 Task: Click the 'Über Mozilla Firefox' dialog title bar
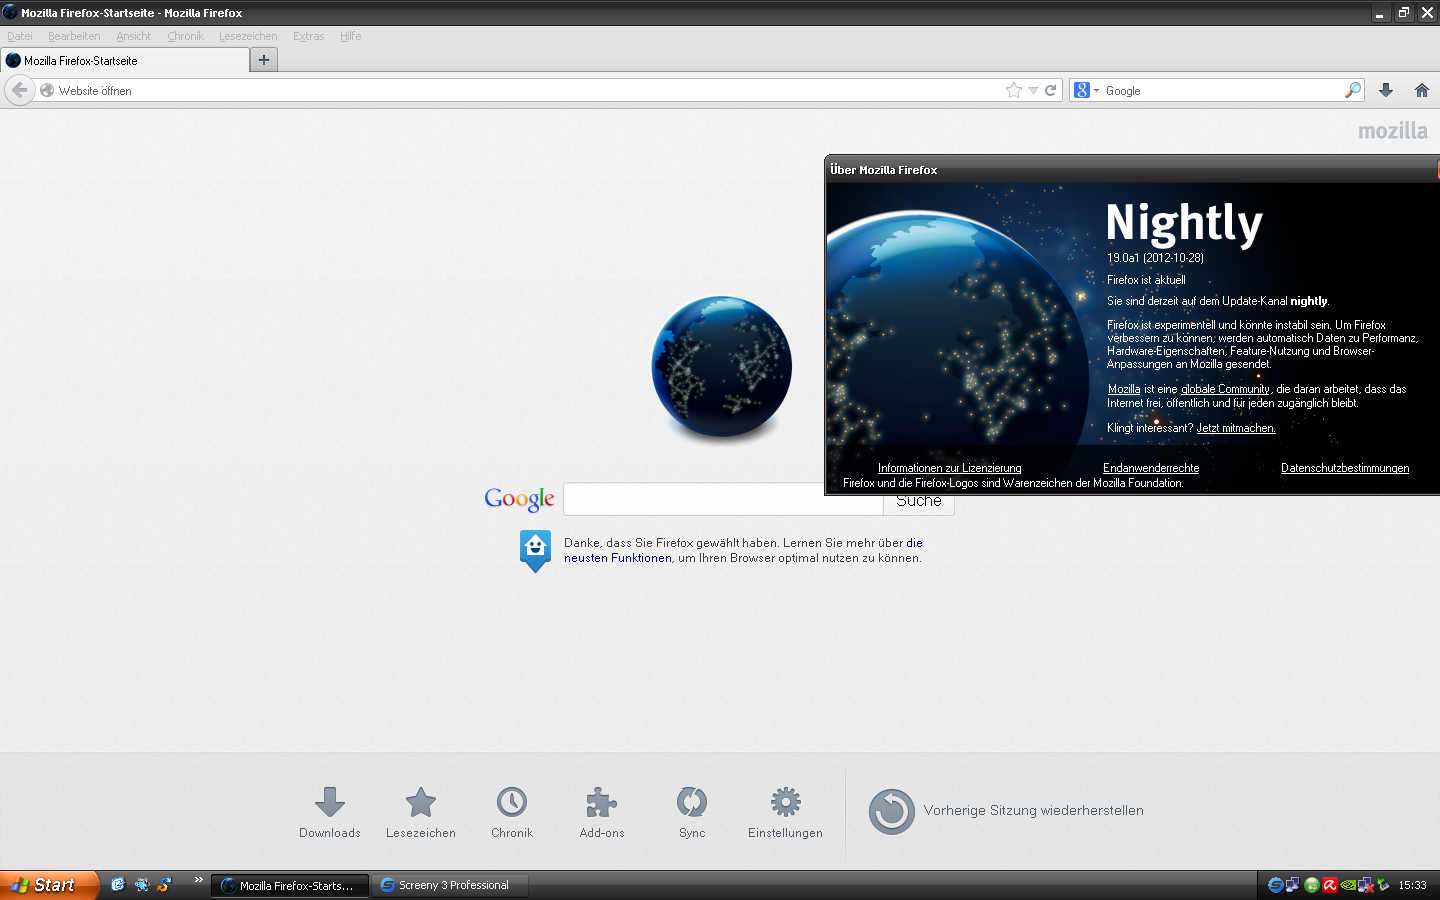pos(1132,169)
